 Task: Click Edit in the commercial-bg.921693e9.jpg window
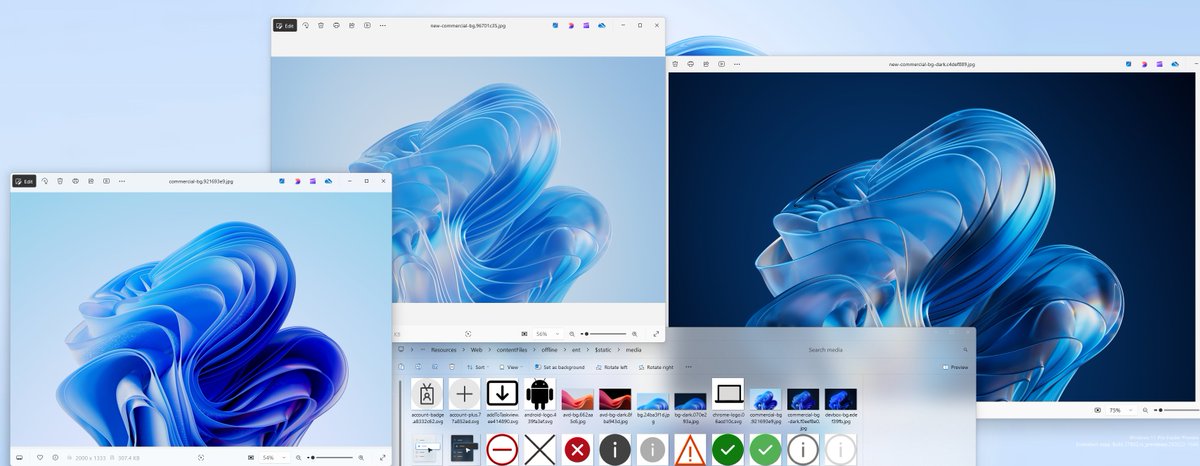pyautogui.click(x=24, y=181)
